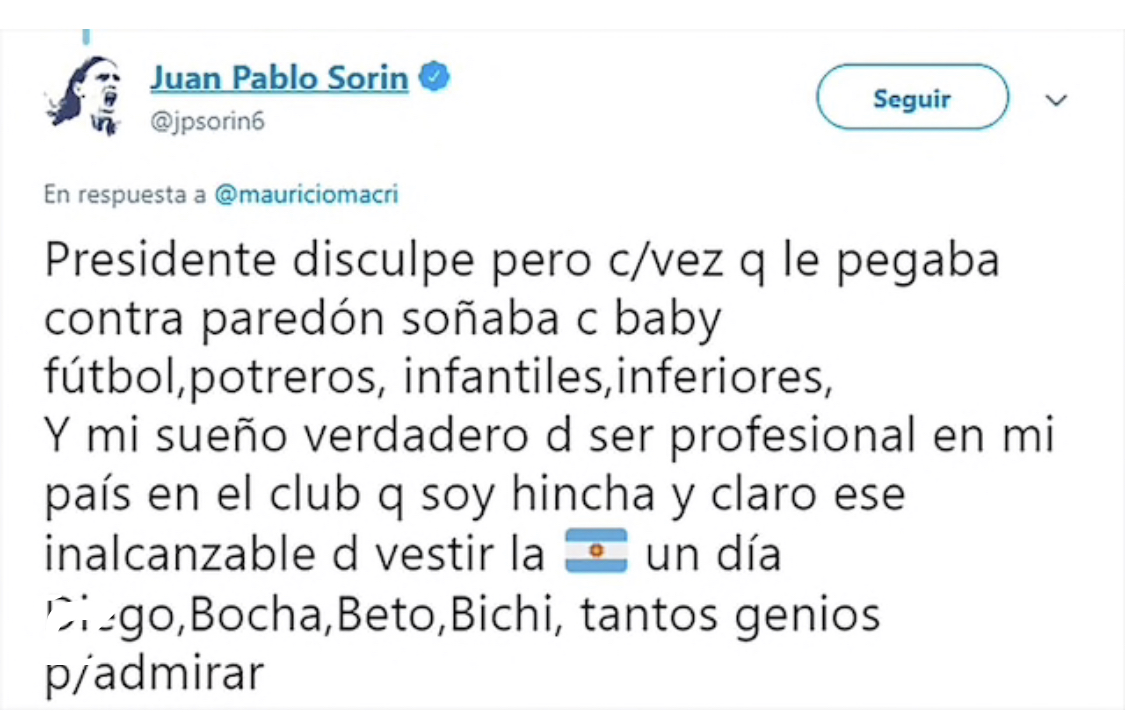Expand the chevron menu beside Seguir
This screenshot has height=728, width=1125.
pyautogui.click(x=1056, y=100)
